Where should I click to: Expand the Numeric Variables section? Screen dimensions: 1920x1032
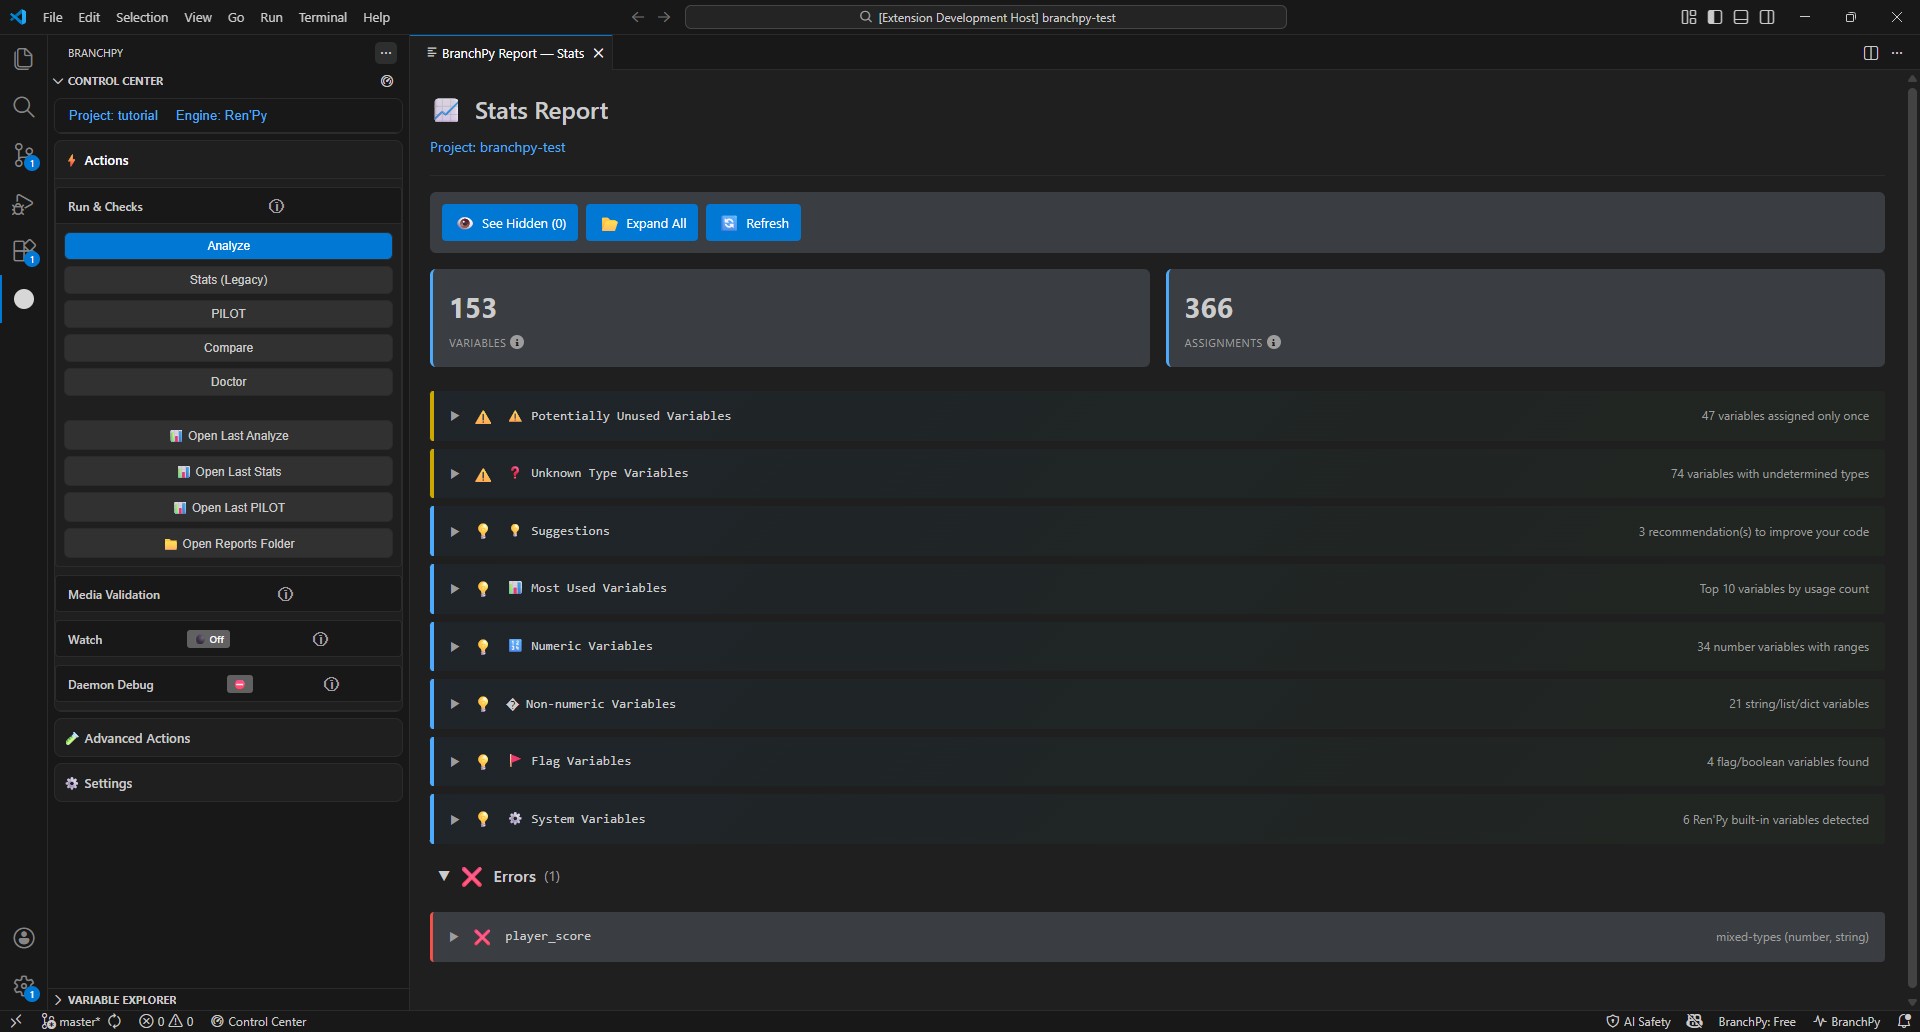(x=1158, y=646)
